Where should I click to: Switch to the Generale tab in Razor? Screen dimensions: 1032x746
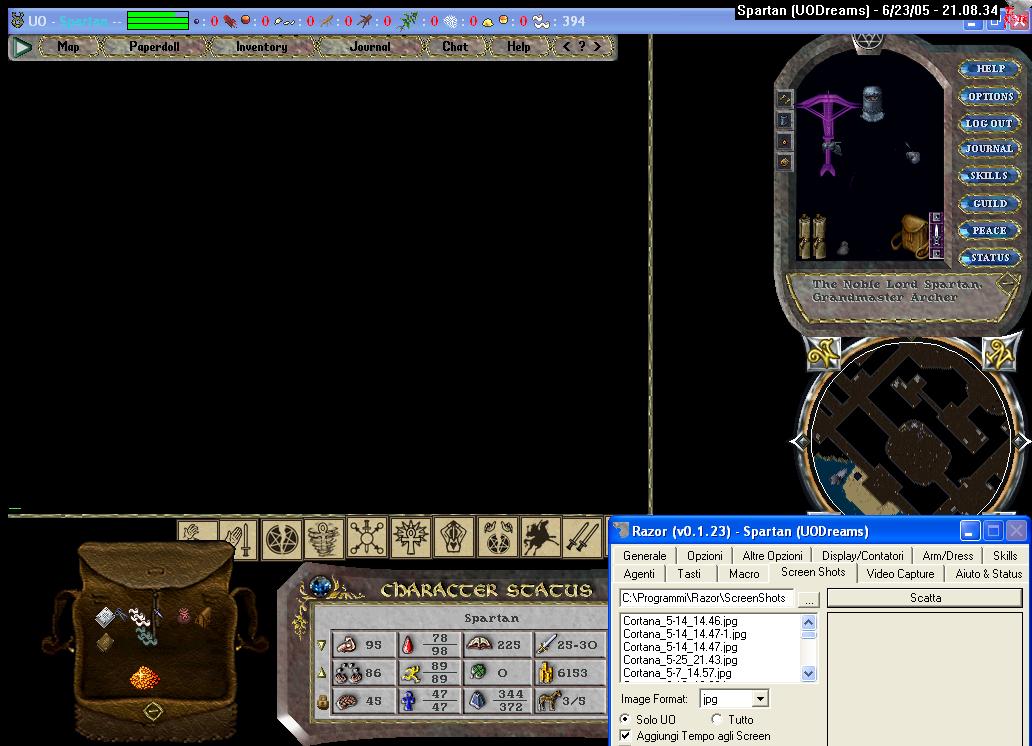(644, 556)
